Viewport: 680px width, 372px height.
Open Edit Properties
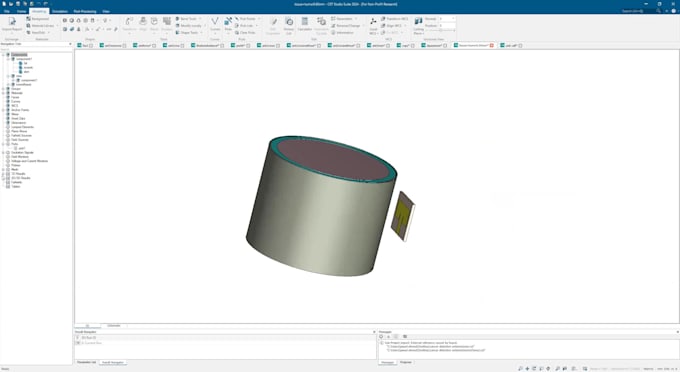pos(273,25)
